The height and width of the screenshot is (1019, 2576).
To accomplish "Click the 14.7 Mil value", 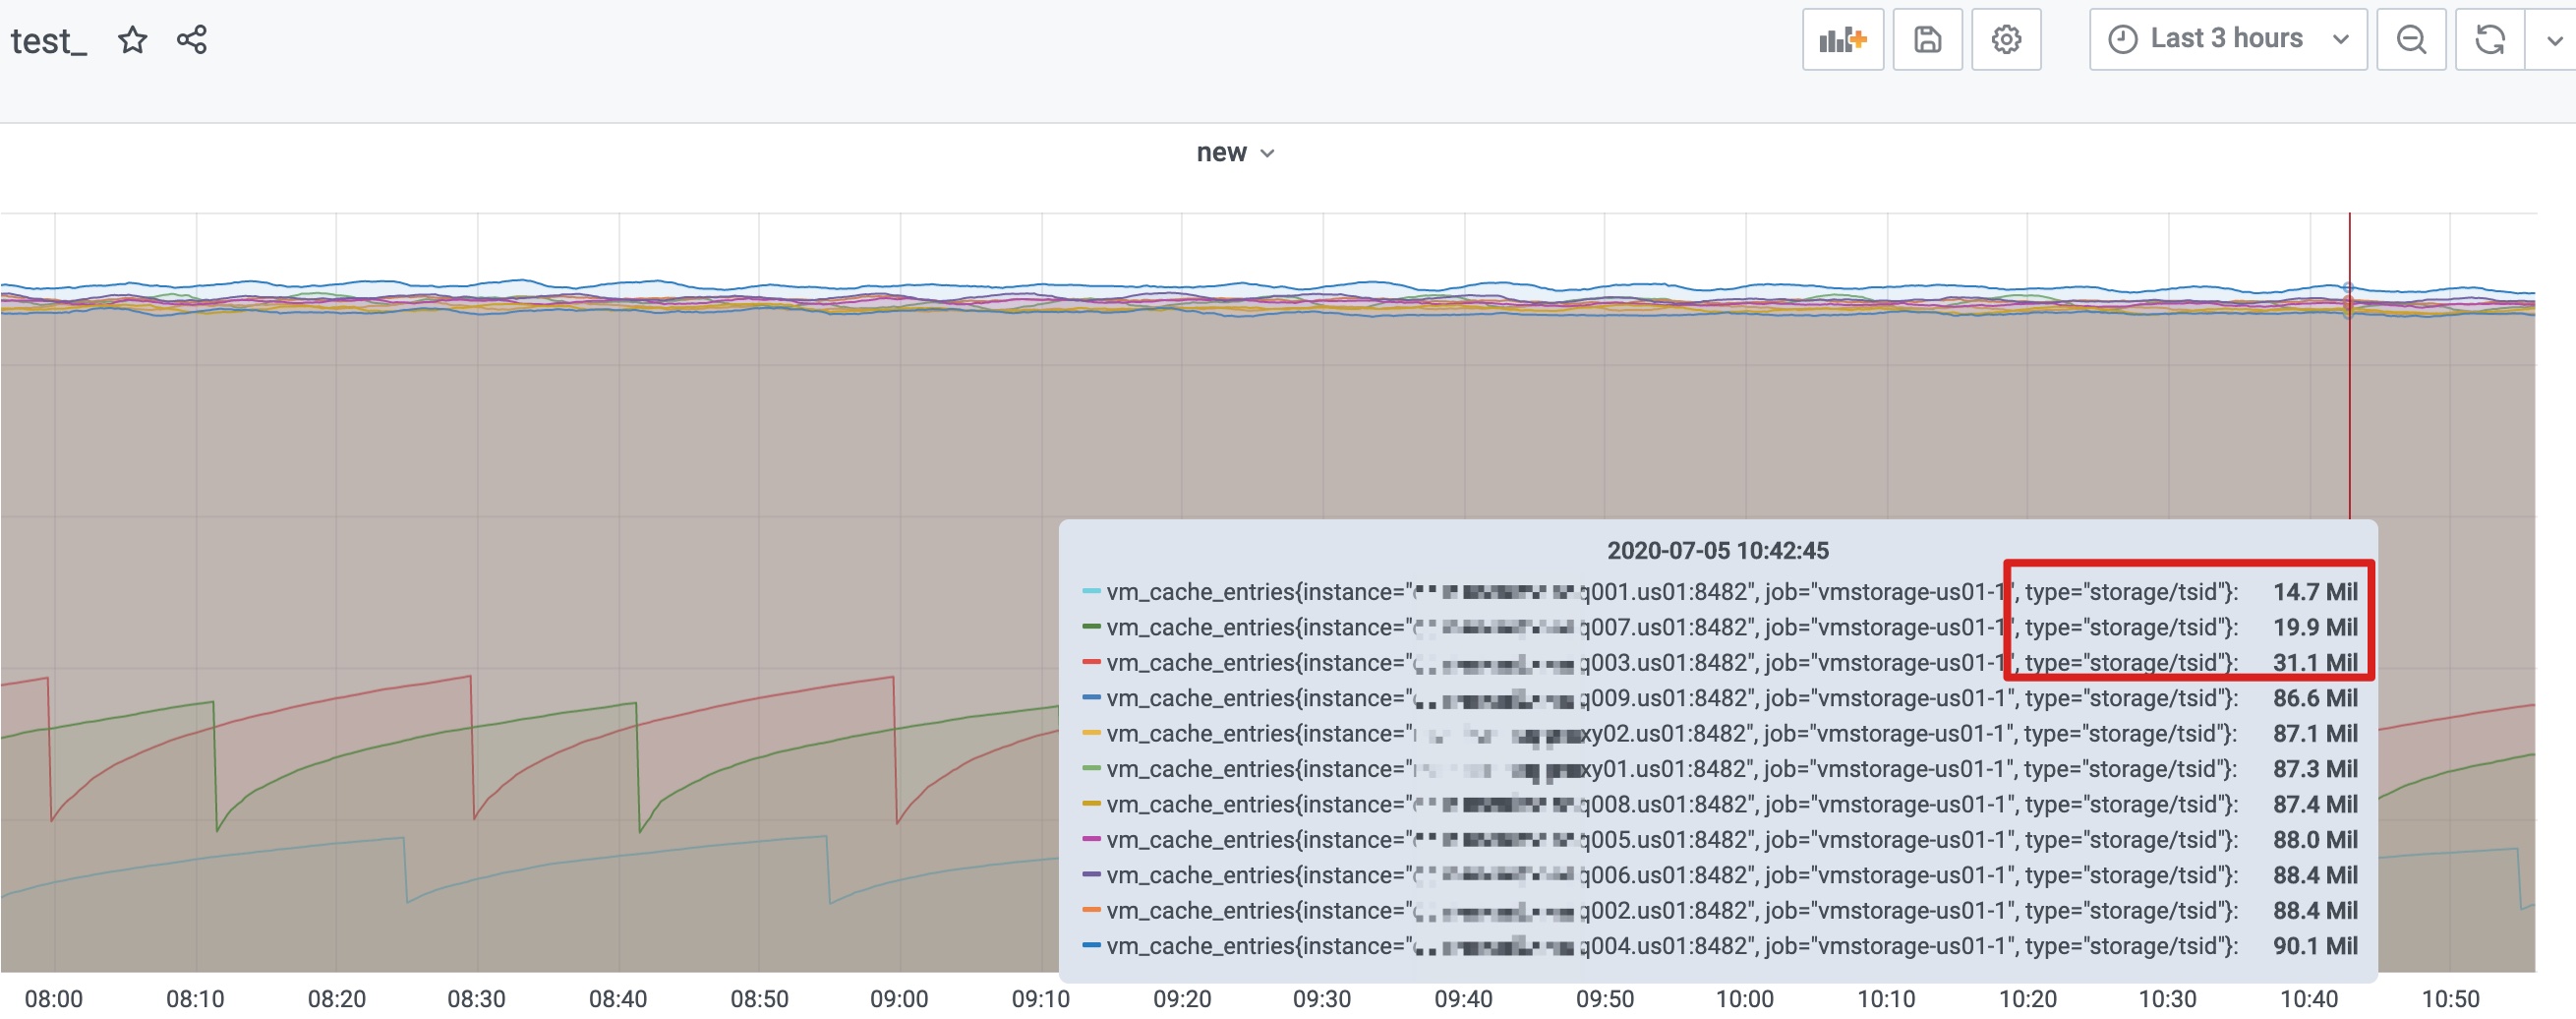I will coord(2314,592).
